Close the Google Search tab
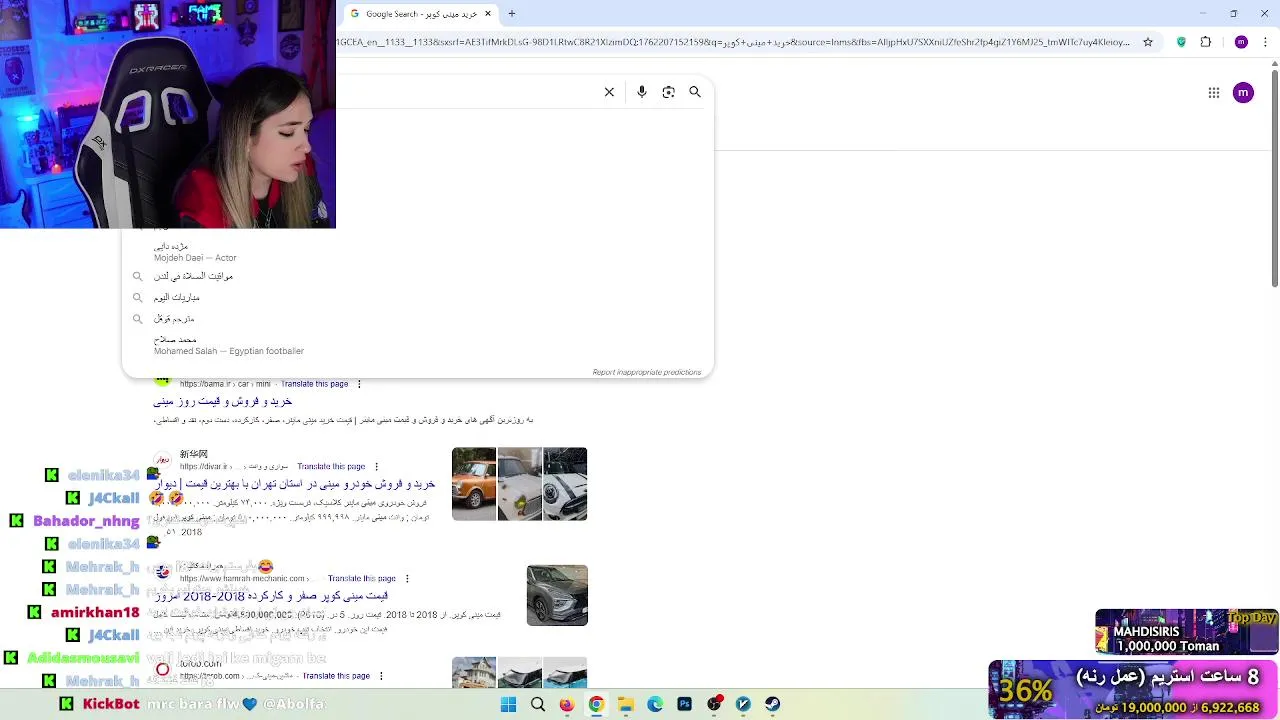Viewport: 1280px width, 720px height. tap(488, 14)
